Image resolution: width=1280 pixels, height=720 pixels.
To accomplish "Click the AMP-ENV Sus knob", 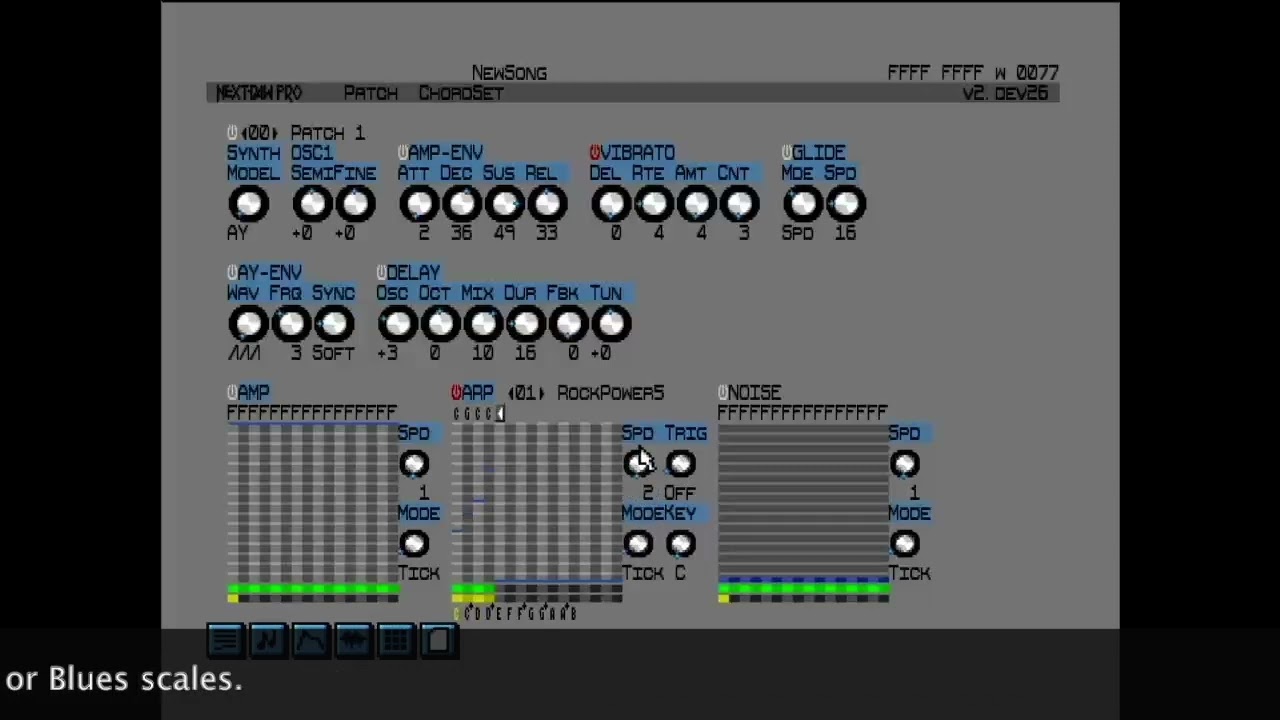I will tap(505, 204).
